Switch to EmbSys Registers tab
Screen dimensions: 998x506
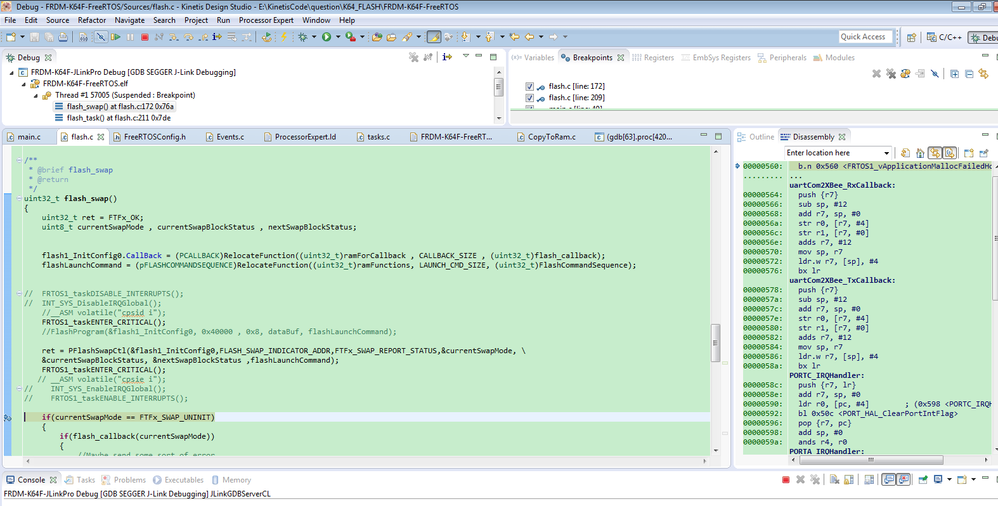715,57
